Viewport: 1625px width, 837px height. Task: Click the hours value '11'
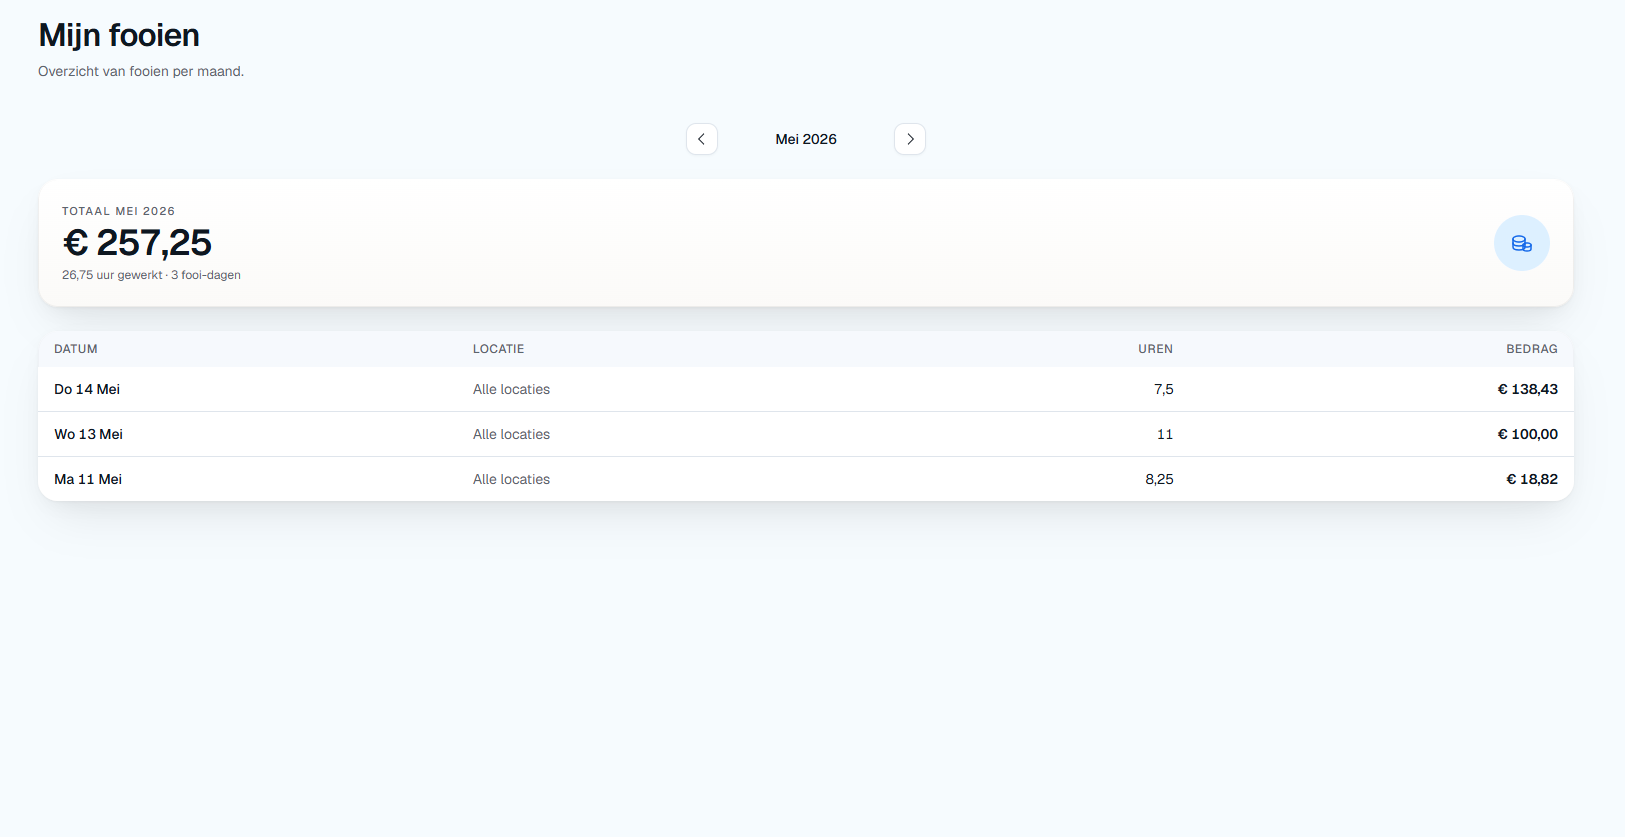click(x=1165, y=434)
